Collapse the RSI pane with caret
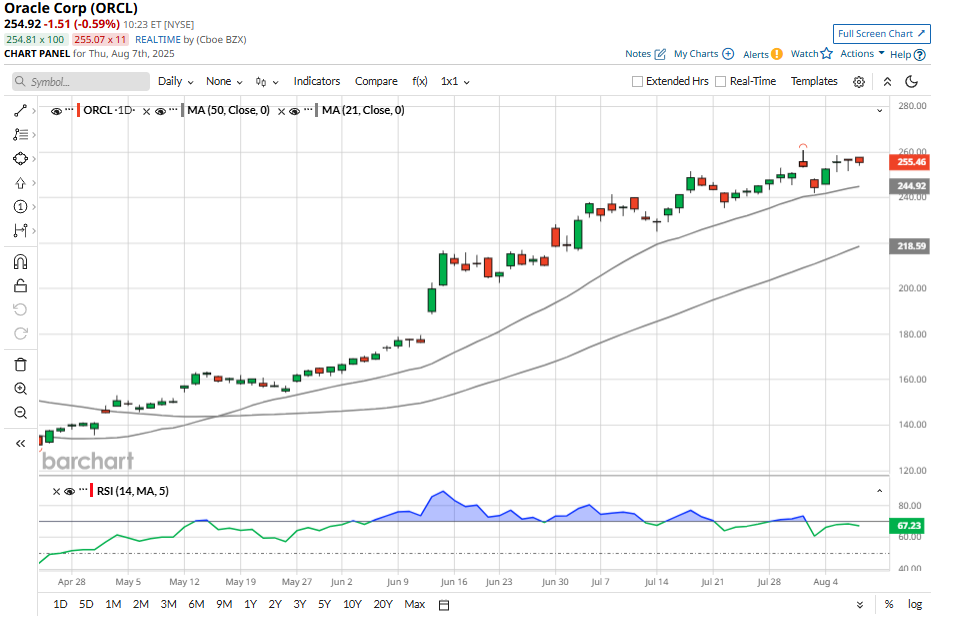Viewport: 958px width, 621px height. coord(880,491)
